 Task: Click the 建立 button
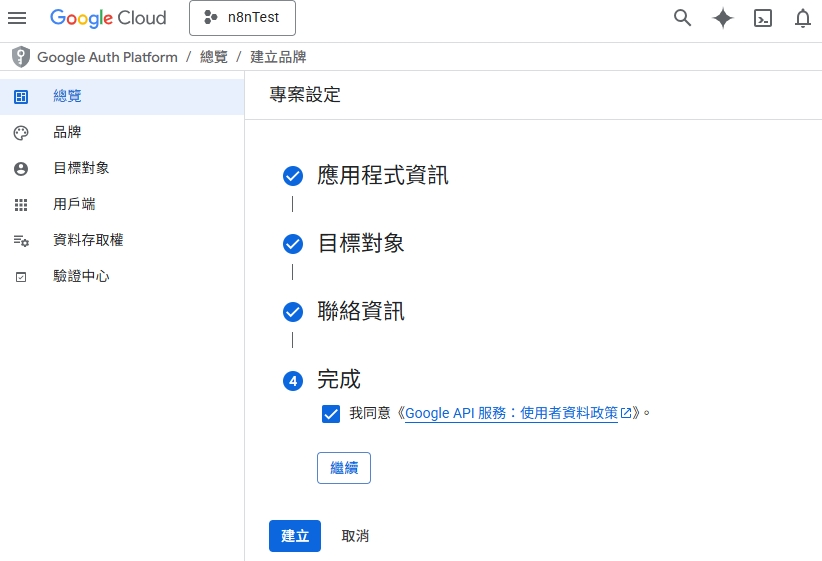(295, 536)
